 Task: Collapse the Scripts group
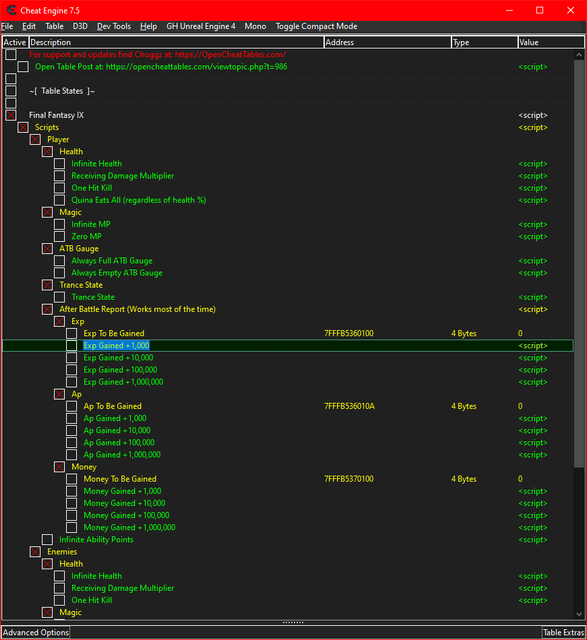pyautogui.click(x=23, y=127)
